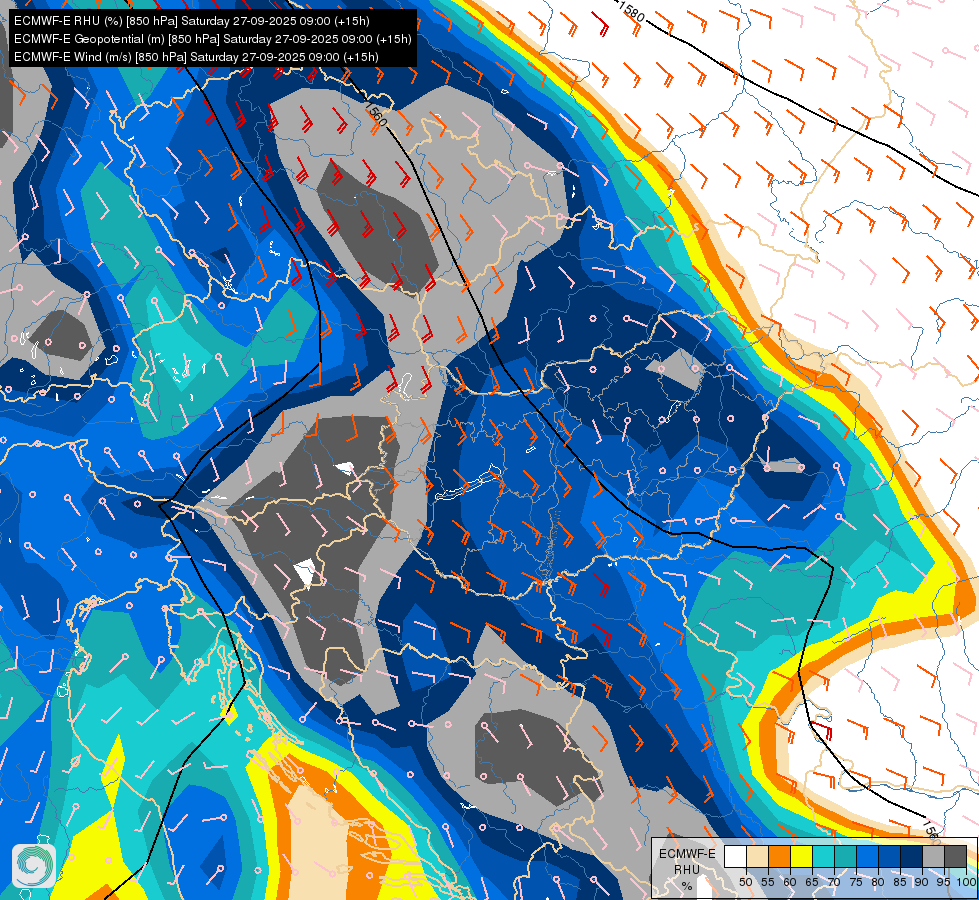This screenshot has width=979, height=900.
Task: Click the 'ECMWF-E' legend title text
Action: coord(687,854)
